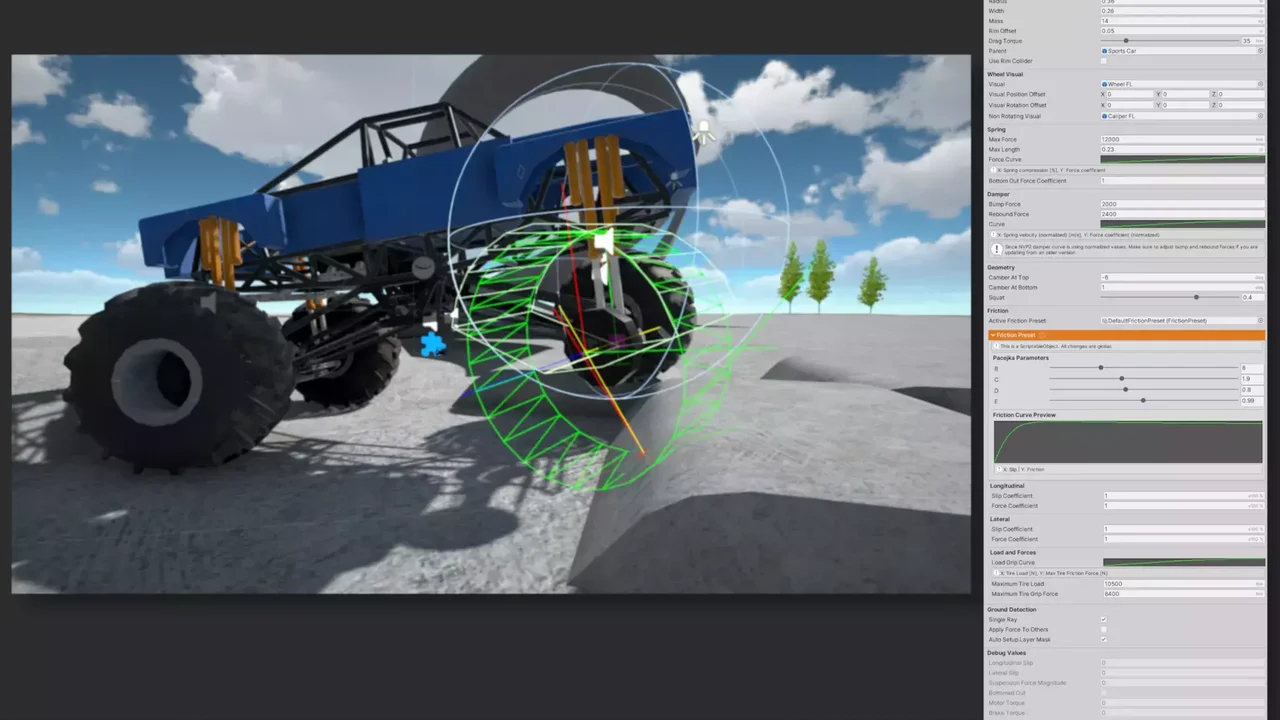Click Pacejka E value field showing 0.99
The height and width of the screenshot is (720, 1280).
[1253, 400]
